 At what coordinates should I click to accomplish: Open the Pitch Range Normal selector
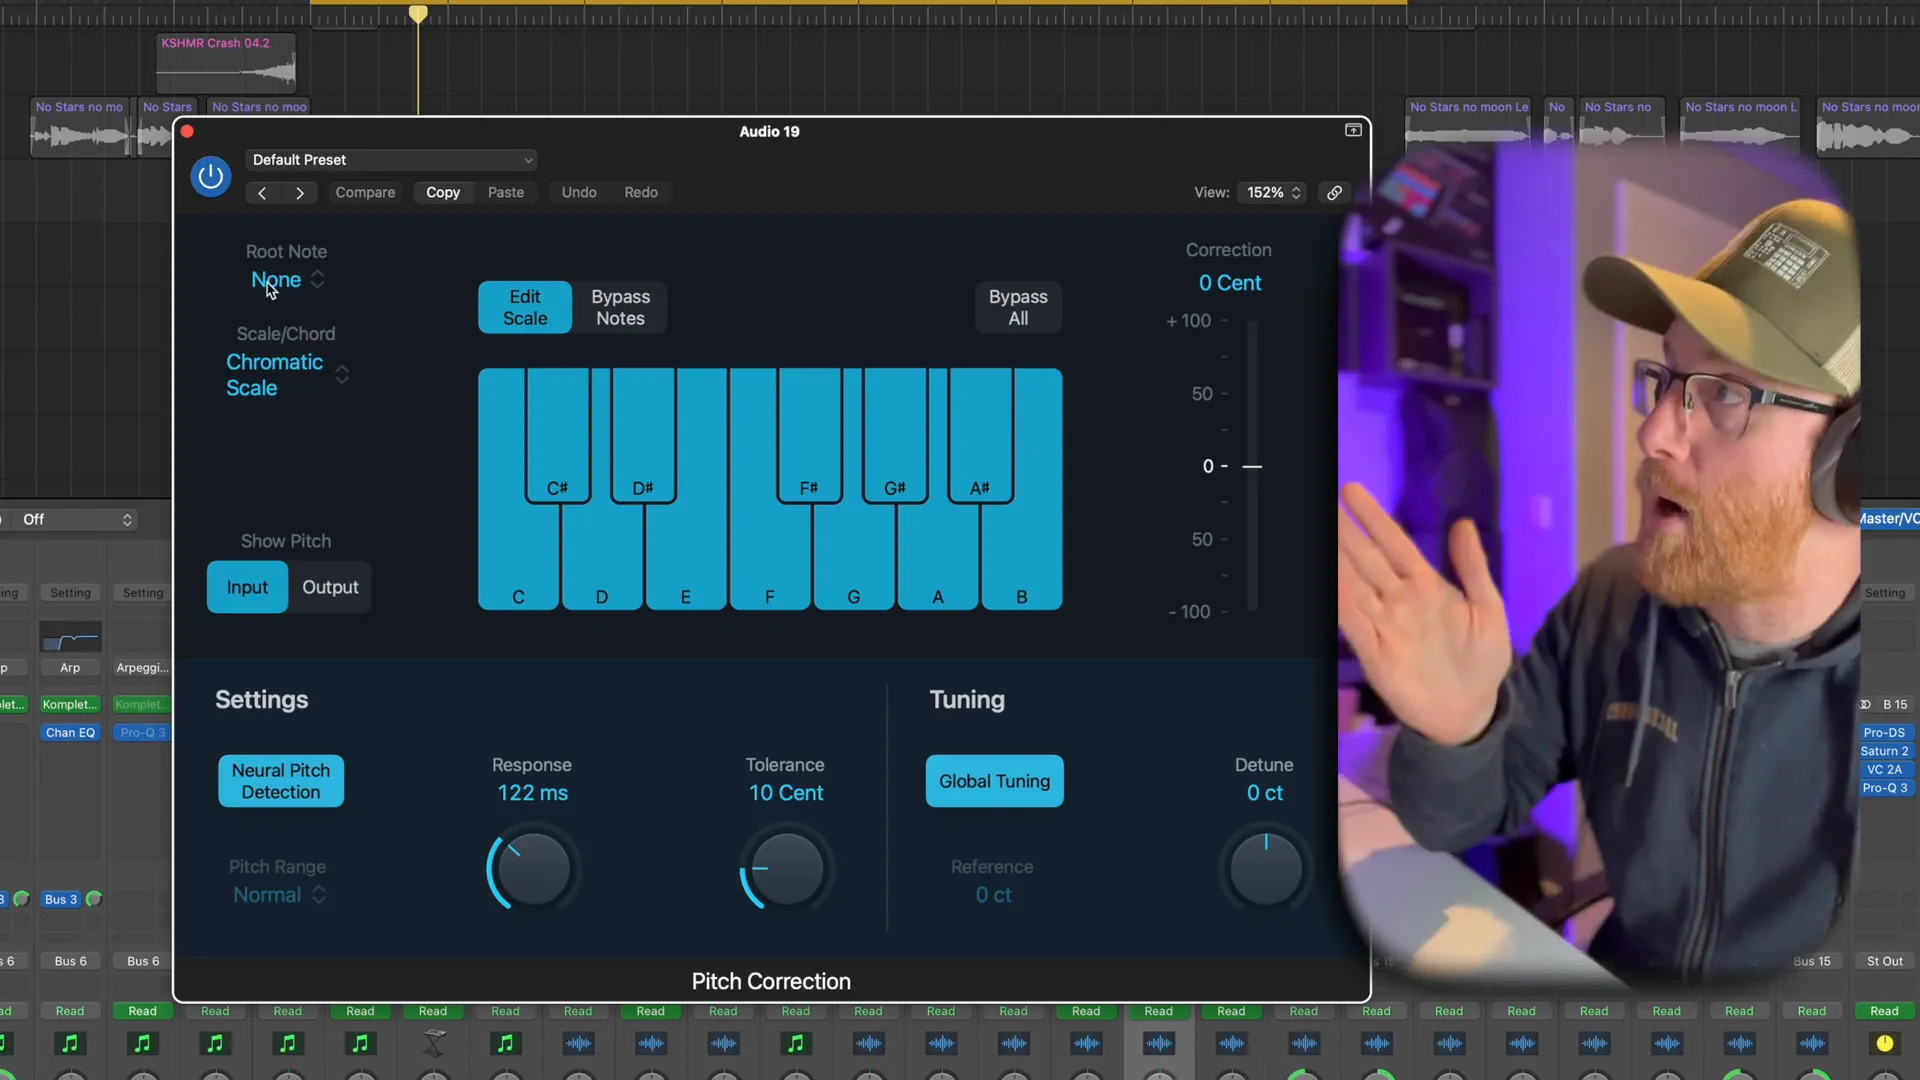tap(279, 895)
